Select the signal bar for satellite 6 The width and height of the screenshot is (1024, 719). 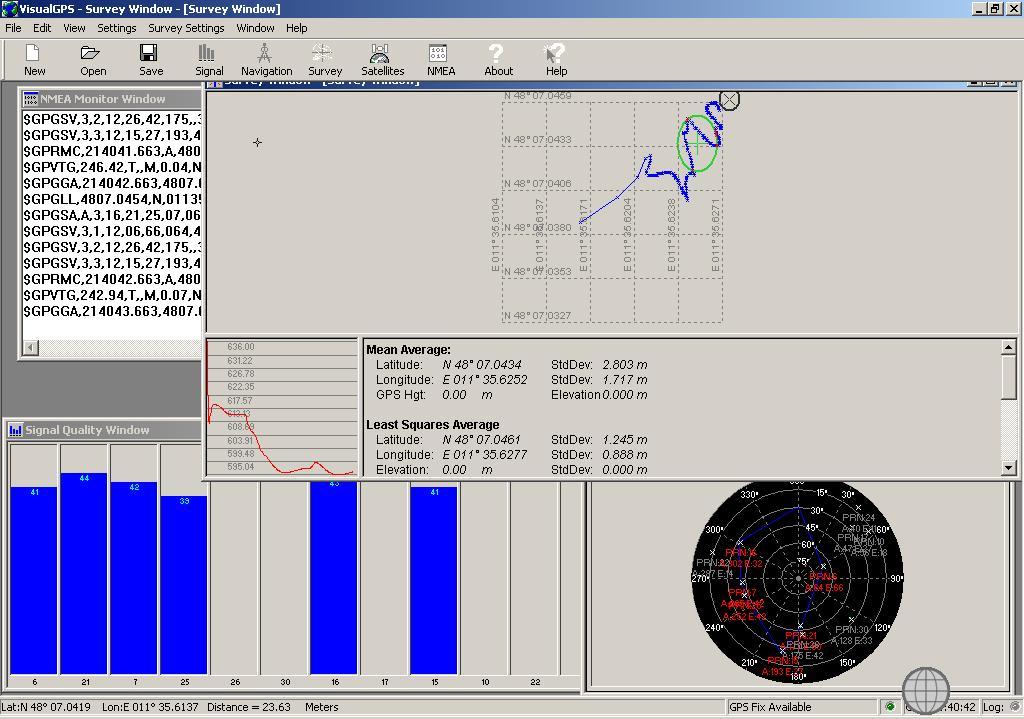click(x=34, y=581)
